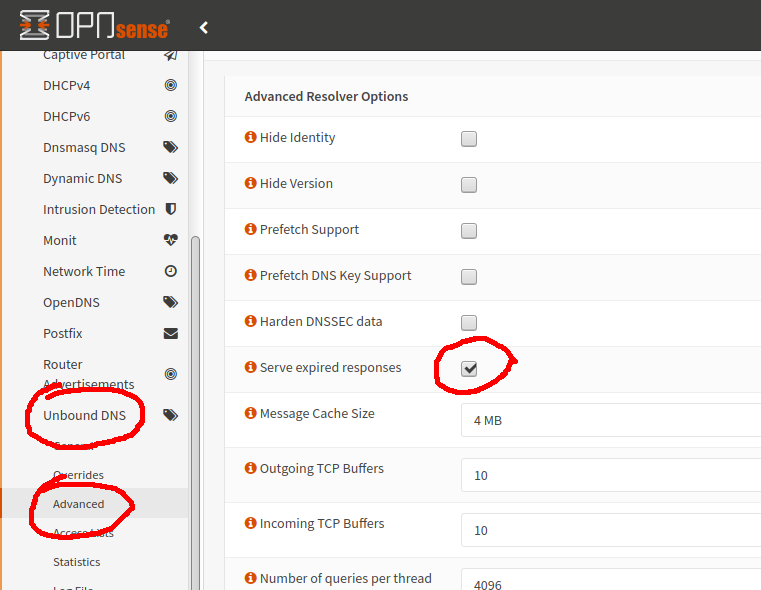Open the Monit menu

(60, 241)
